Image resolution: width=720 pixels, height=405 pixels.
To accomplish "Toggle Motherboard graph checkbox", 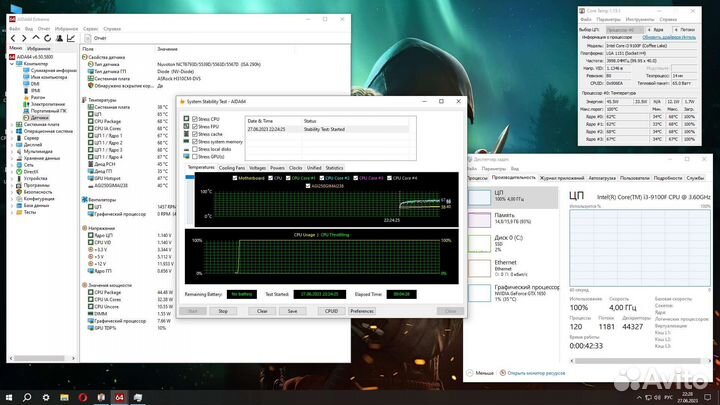I will 235,178.
